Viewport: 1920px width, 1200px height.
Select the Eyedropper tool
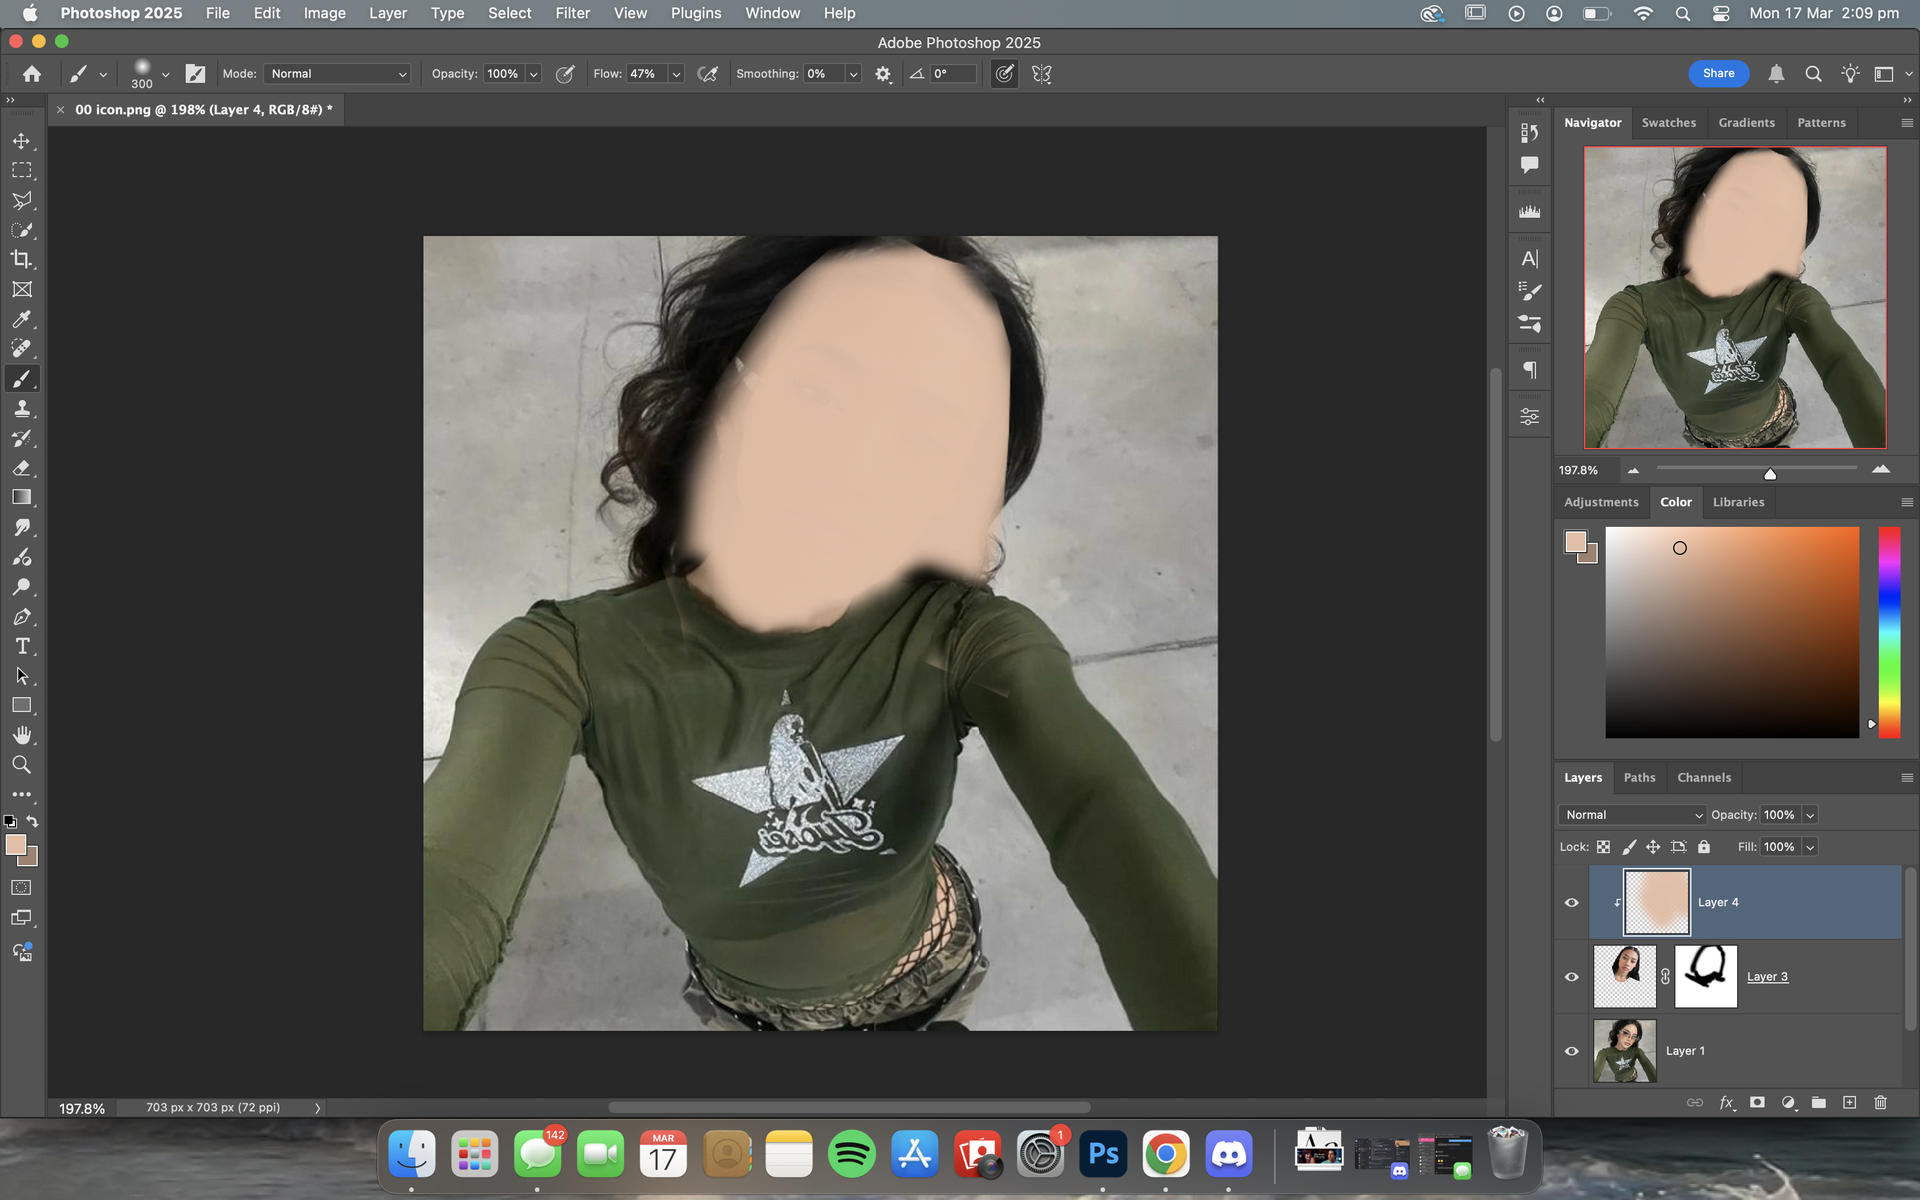coord(21,319)
